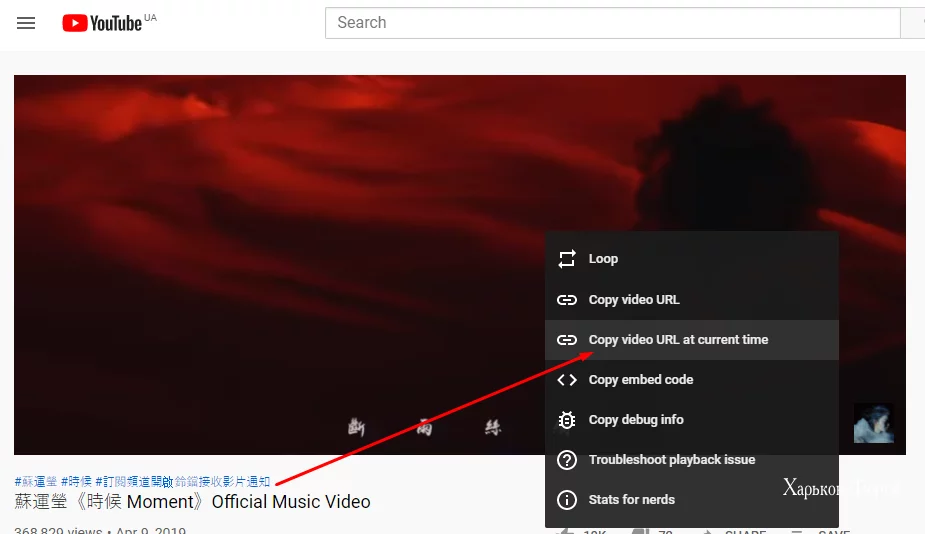
Task: Click the video title 蘇運瑩《時候 Moment》Official Music Video
Action: tap(192, 502)
